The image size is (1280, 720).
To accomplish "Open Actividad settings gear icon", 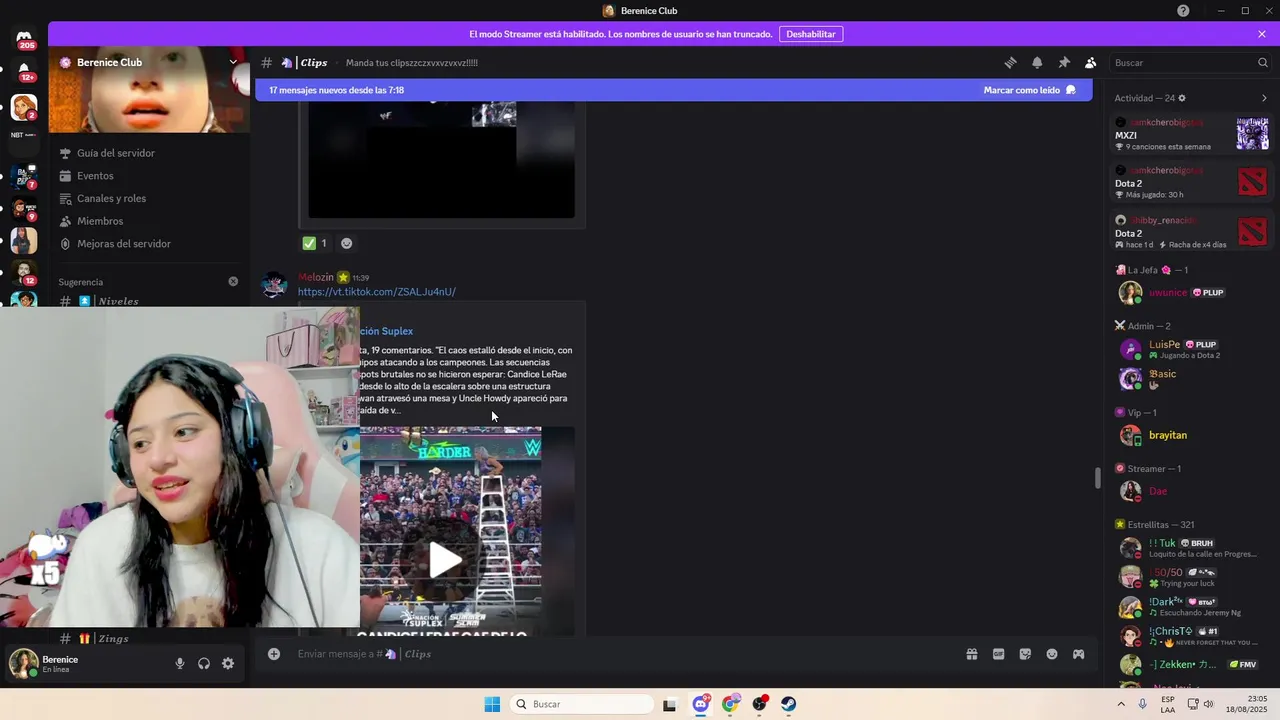I will tap(1182, 98).
